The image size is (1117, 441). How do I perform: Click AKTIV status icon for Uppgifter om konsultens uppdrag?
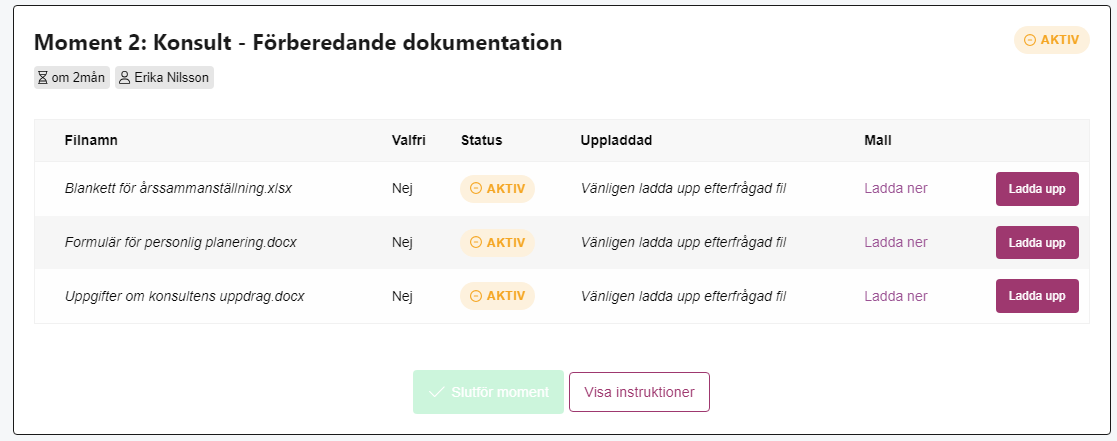pos(476,296)
